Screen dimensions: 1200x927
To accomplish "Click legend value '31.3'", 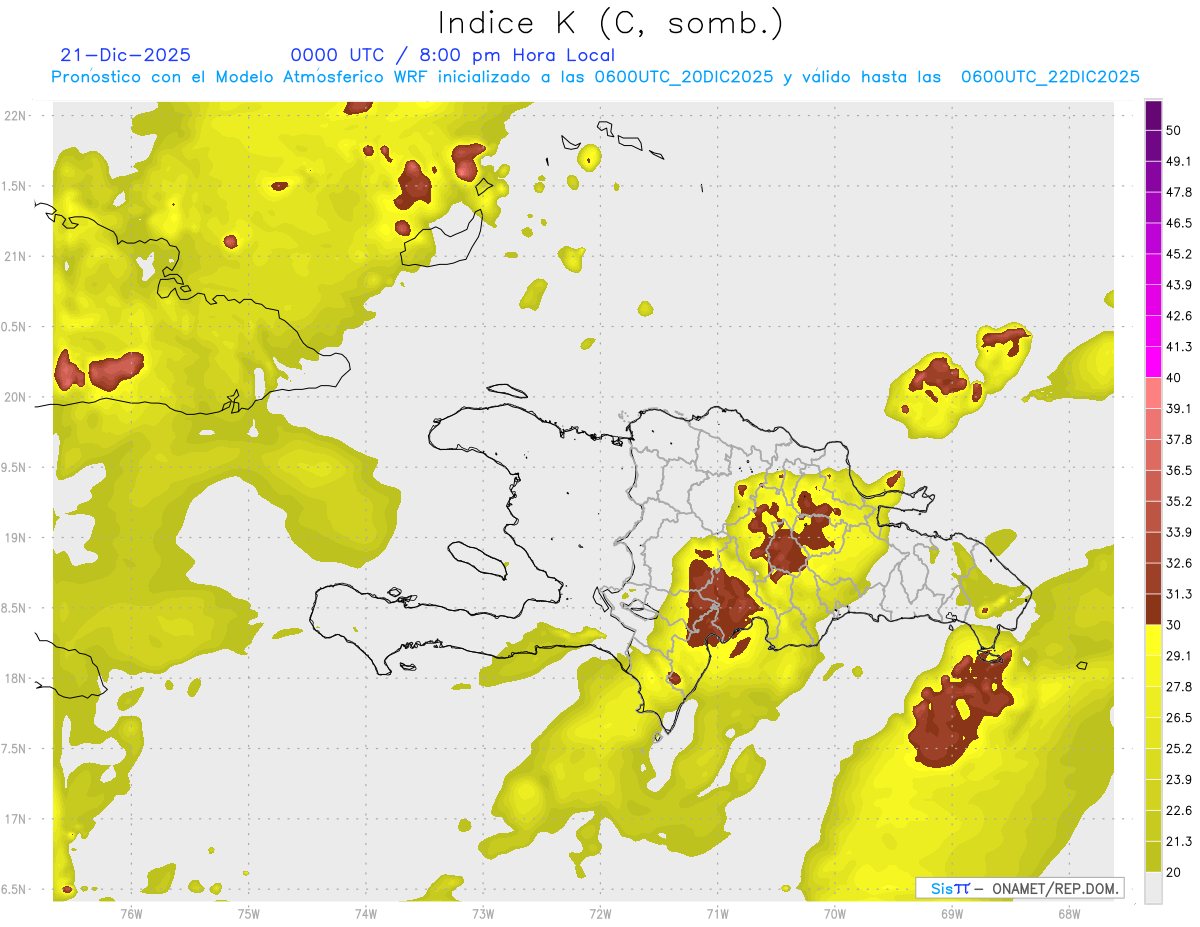I will [1179, 594].
